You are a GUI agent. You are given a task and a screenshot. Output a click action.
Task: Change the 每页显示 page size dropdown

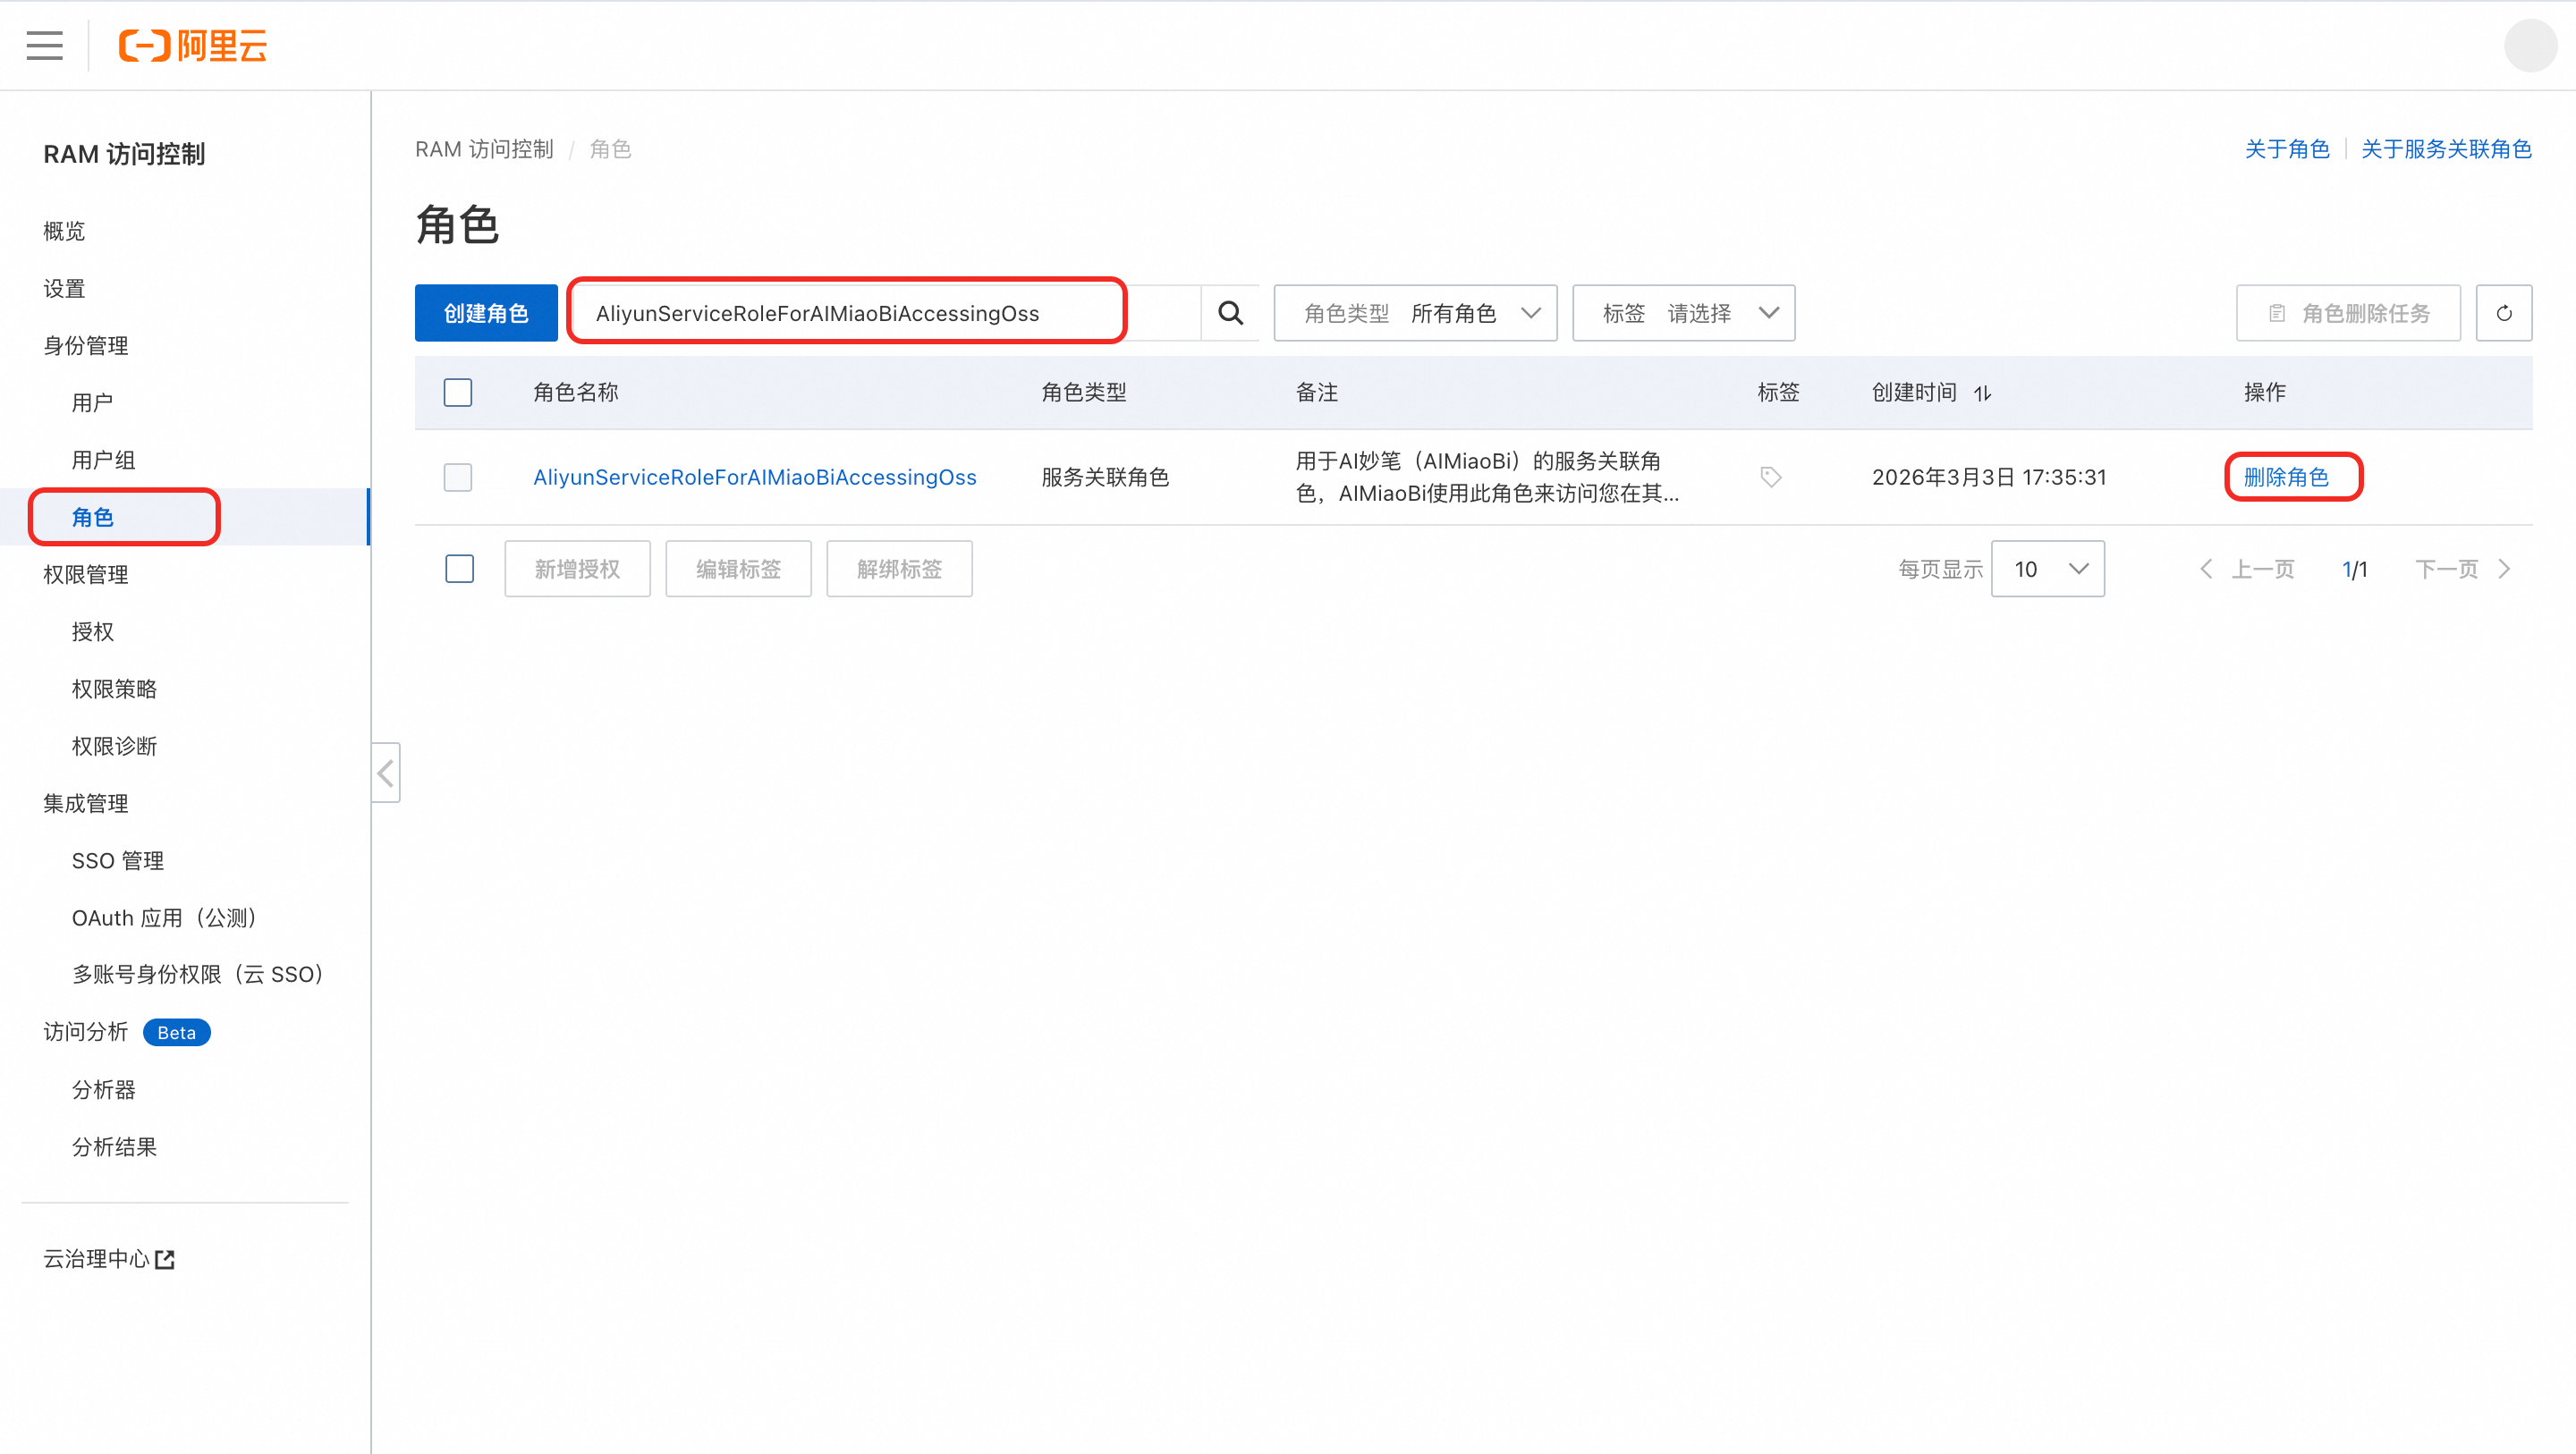click(x=2048, y=569)
